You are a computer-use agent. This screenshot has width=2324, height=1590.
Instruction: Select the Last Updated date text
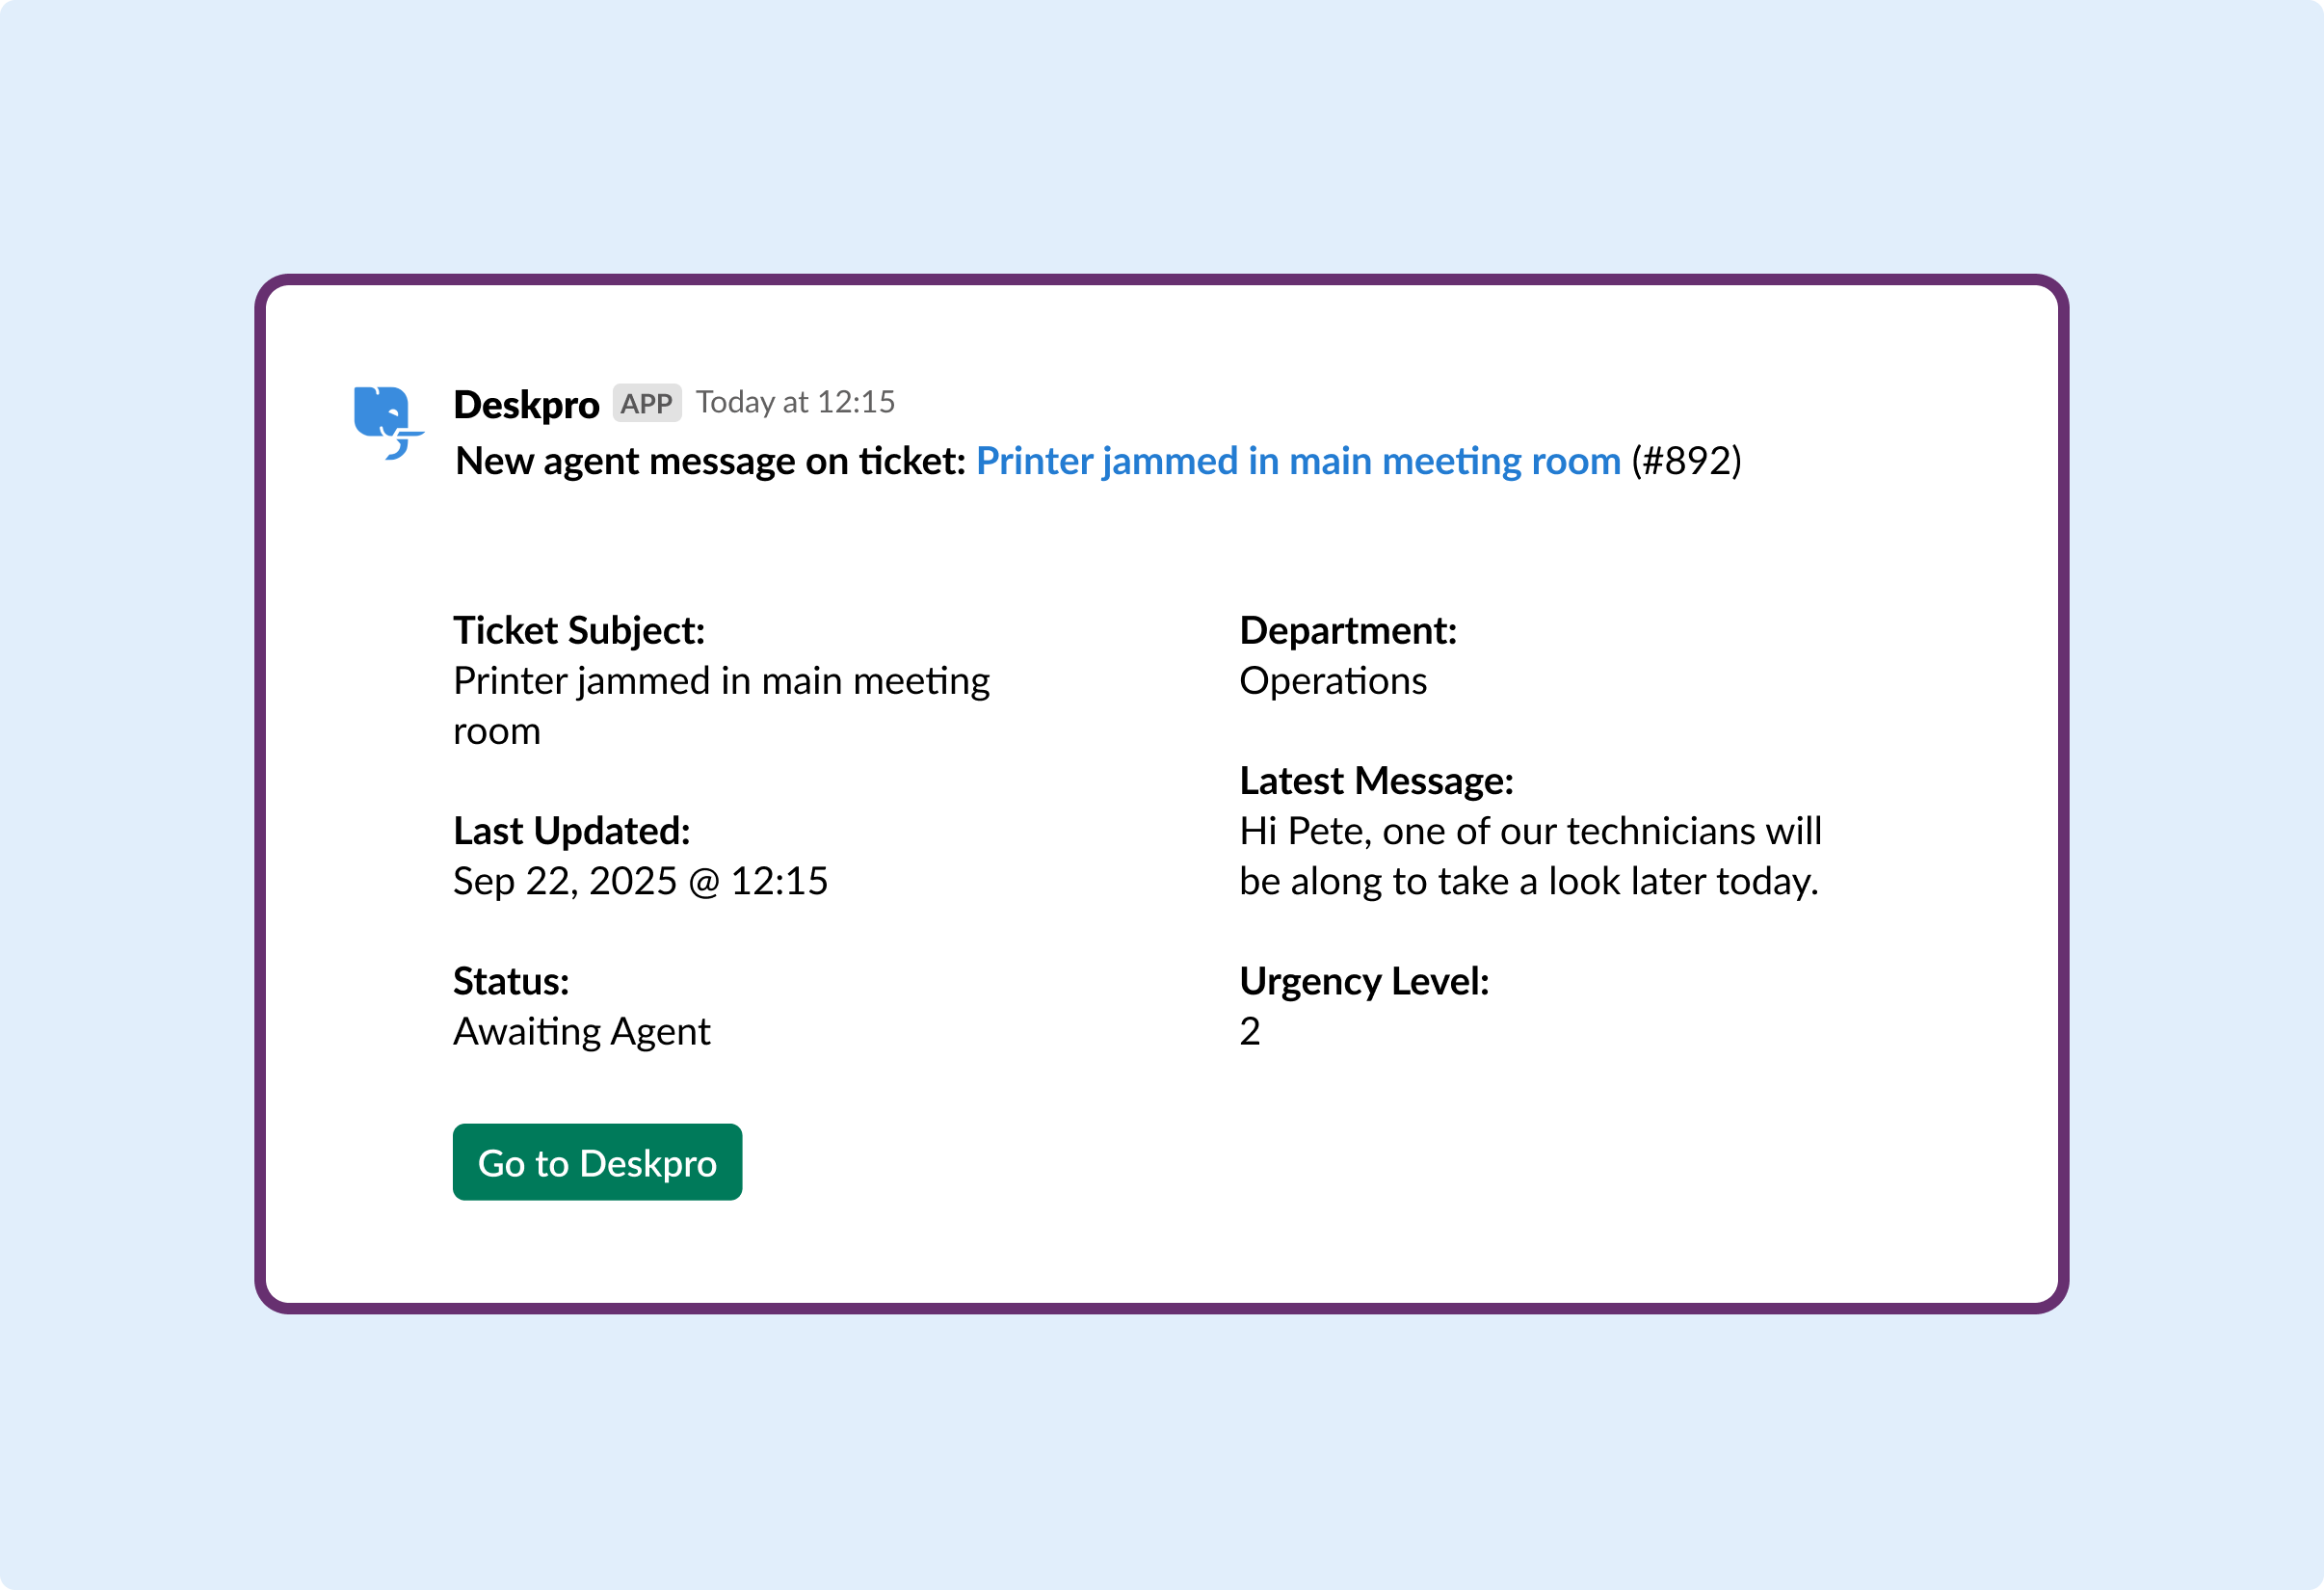click(640, 881)
